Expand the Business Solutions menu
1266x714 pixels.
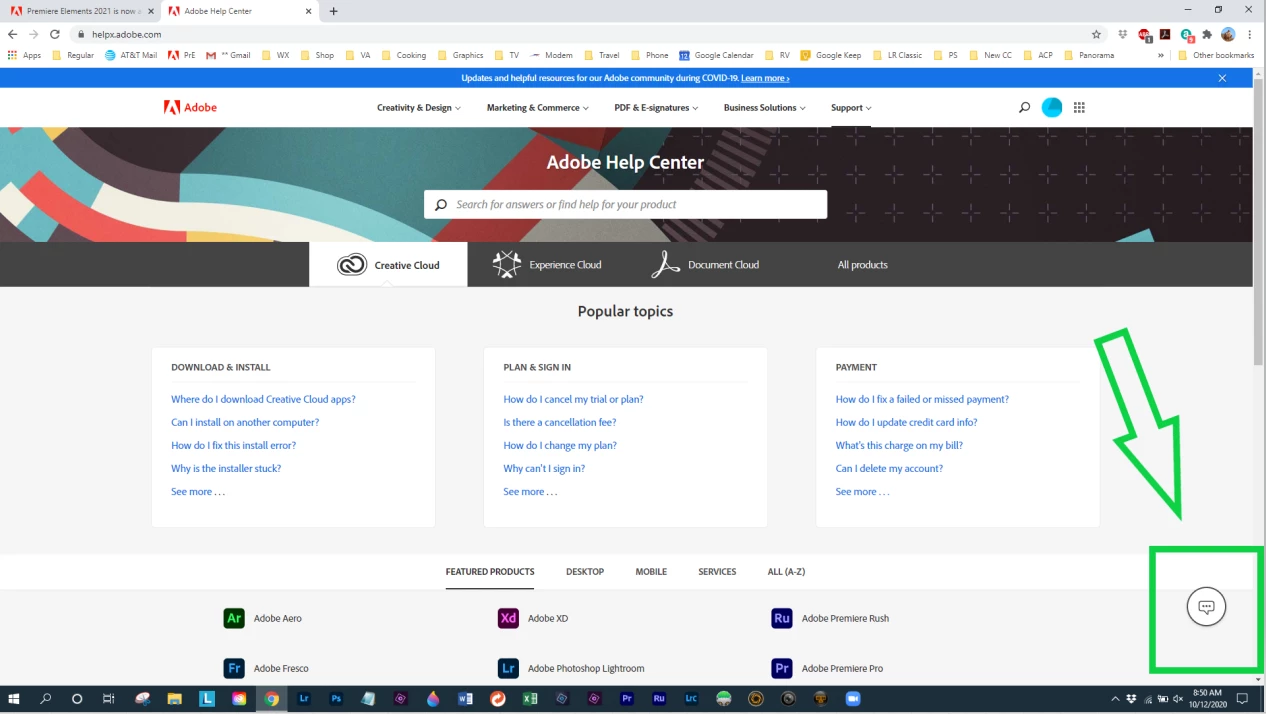click(765, 107)
